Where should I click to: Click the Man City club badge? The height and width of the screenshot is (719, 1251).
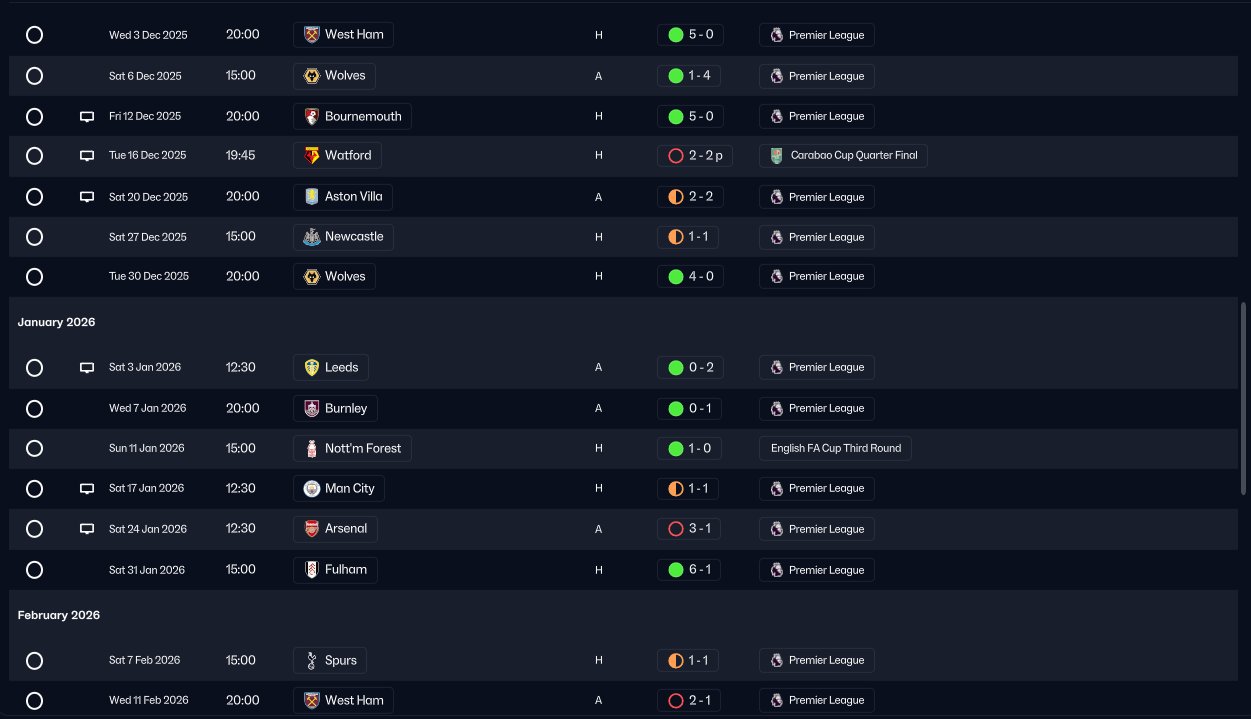point(312,489)
